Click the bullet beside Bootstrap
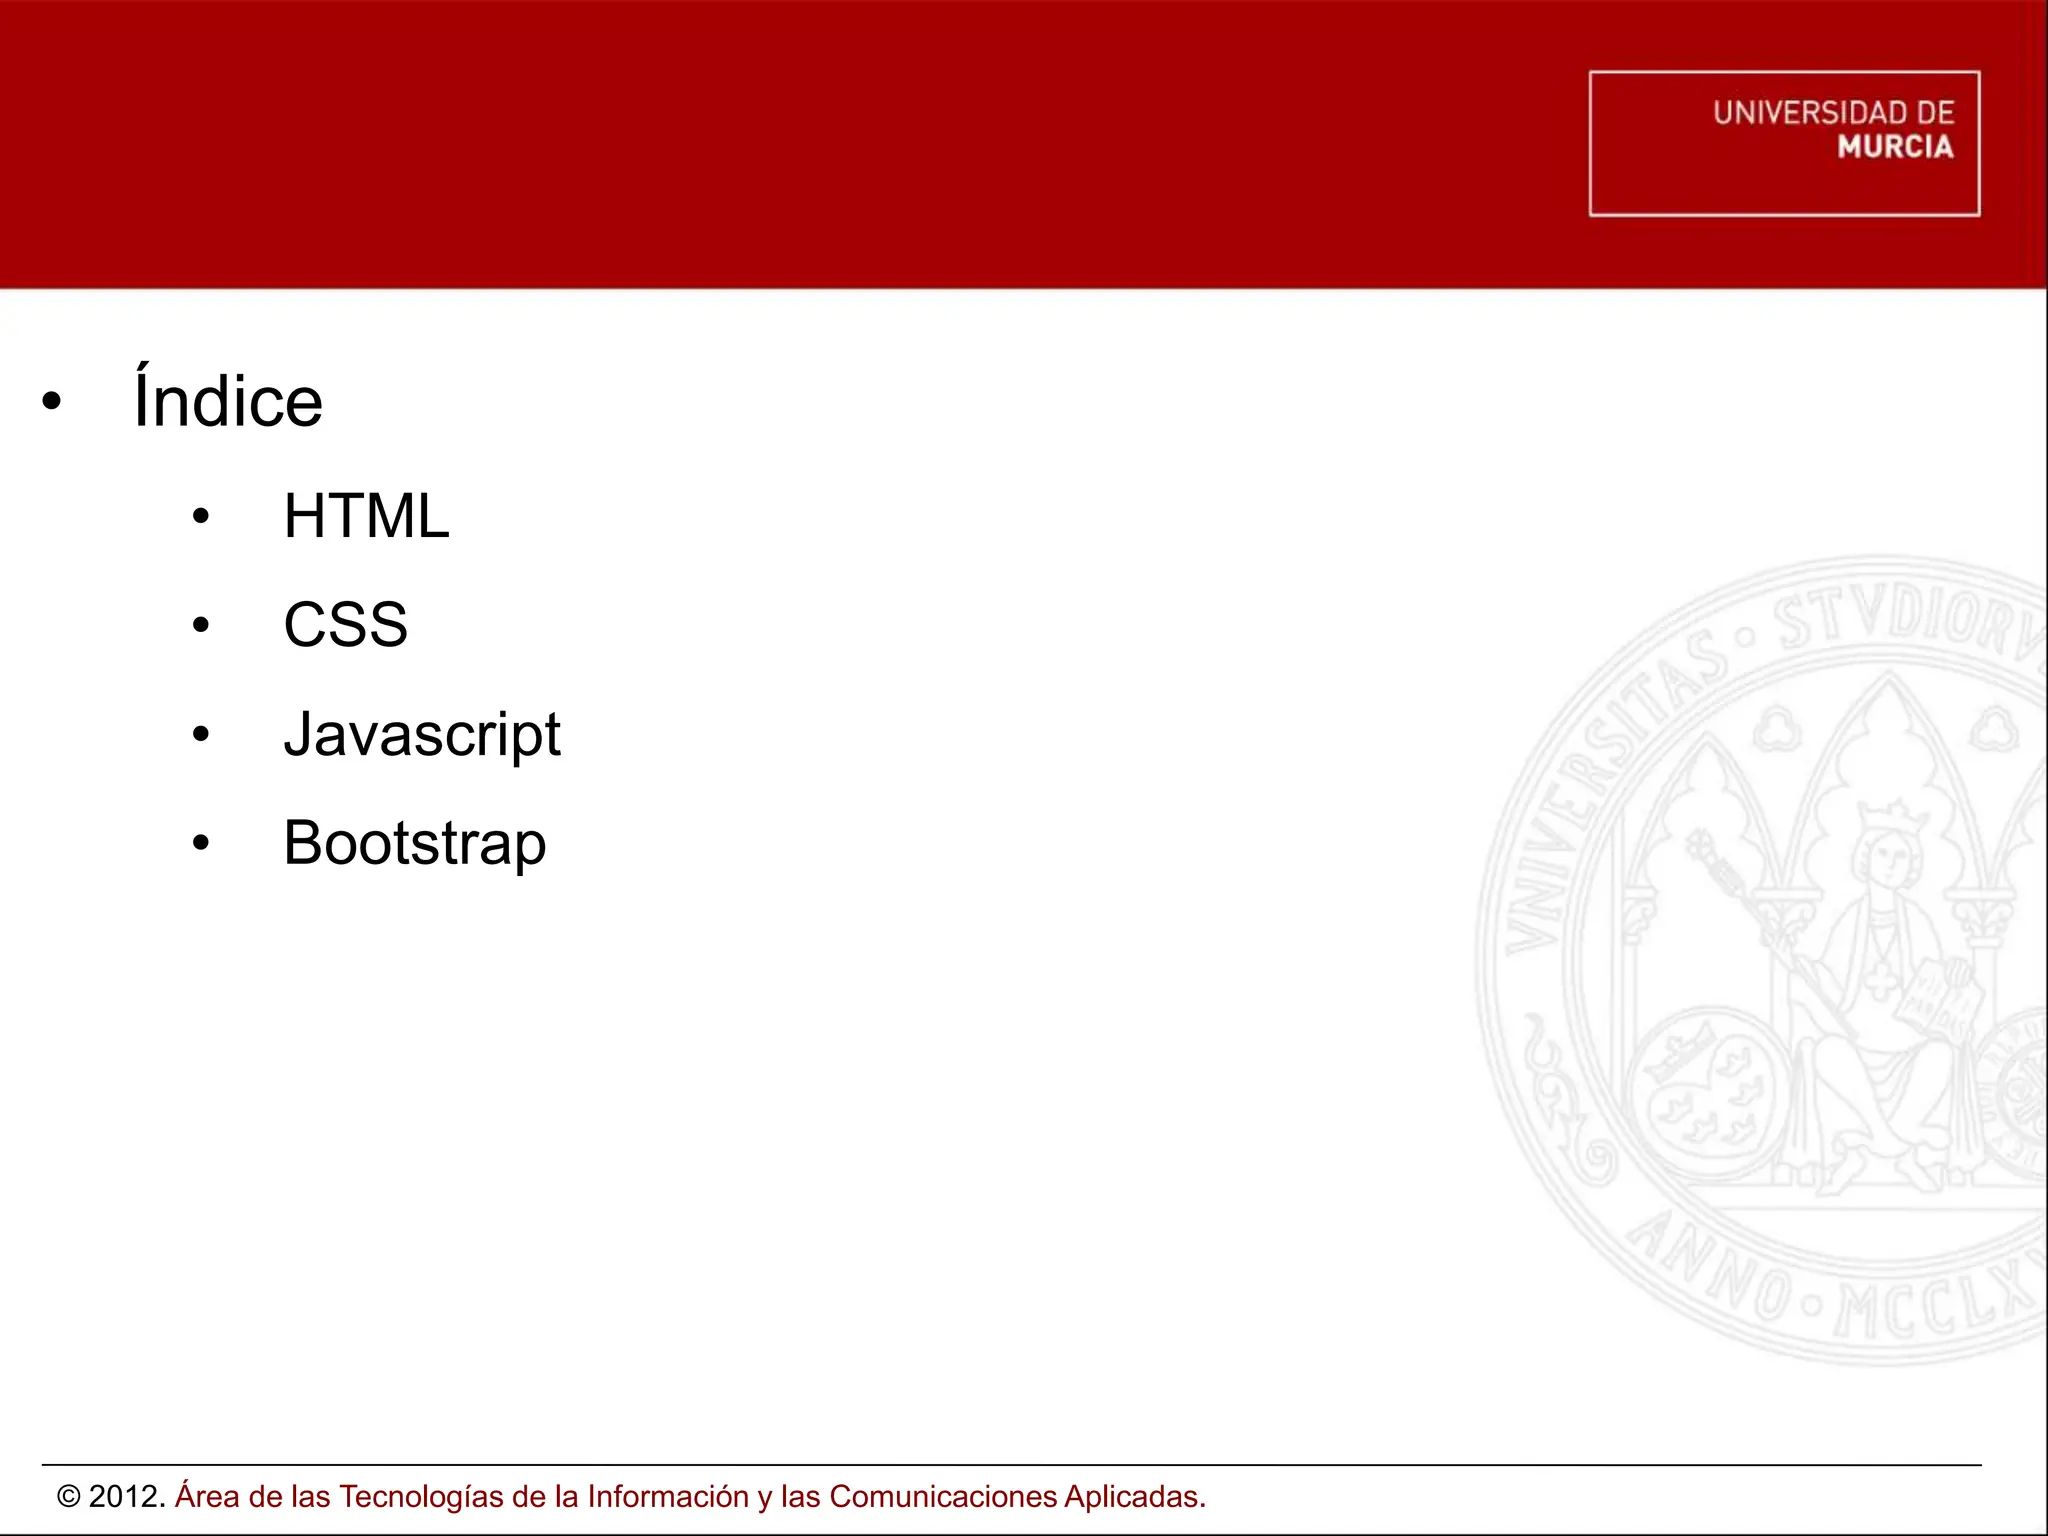The width and height of the screenshot is (2048, 1536). [201, 844]
